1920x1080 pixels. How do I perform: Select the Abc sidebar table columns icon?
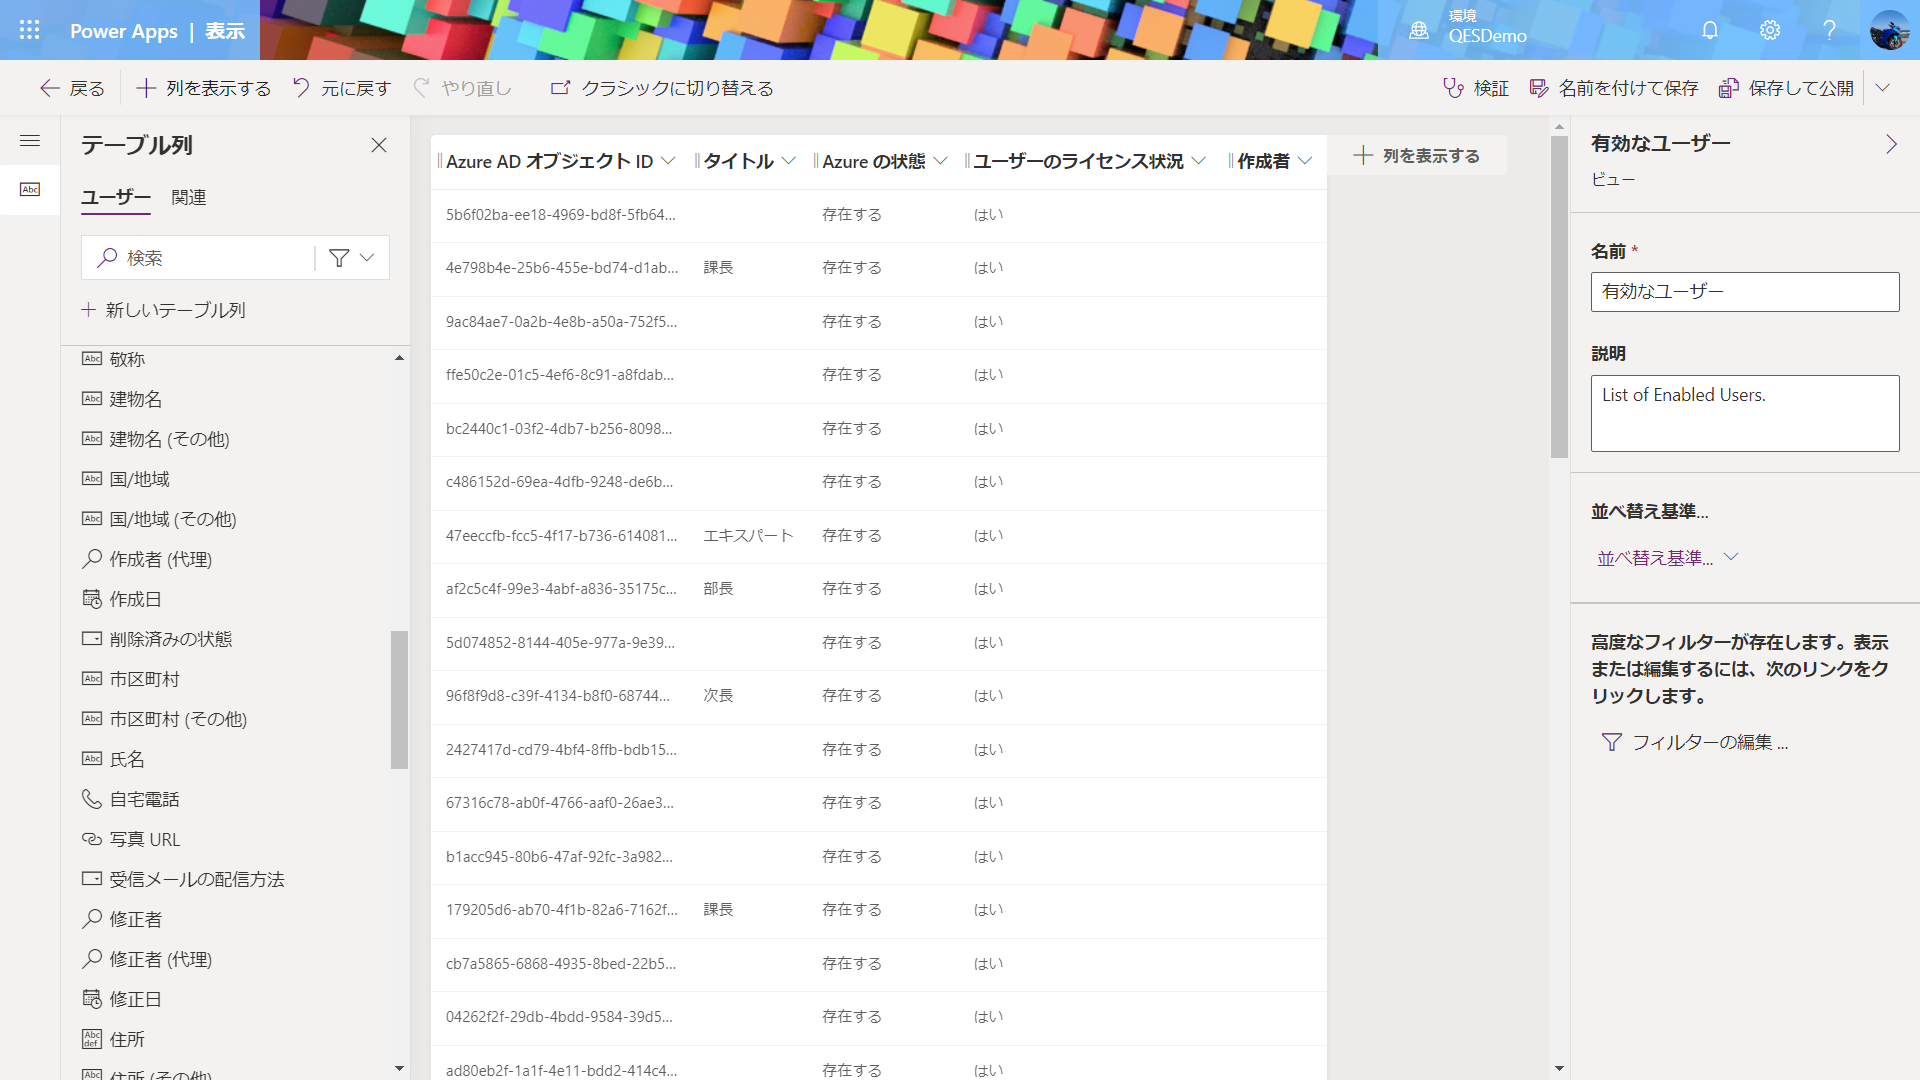(30, 189)
